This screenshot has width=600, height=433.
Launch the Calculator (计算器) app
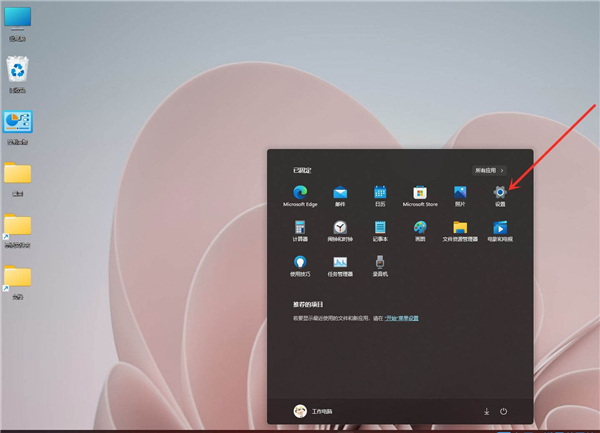click(300, 231)
